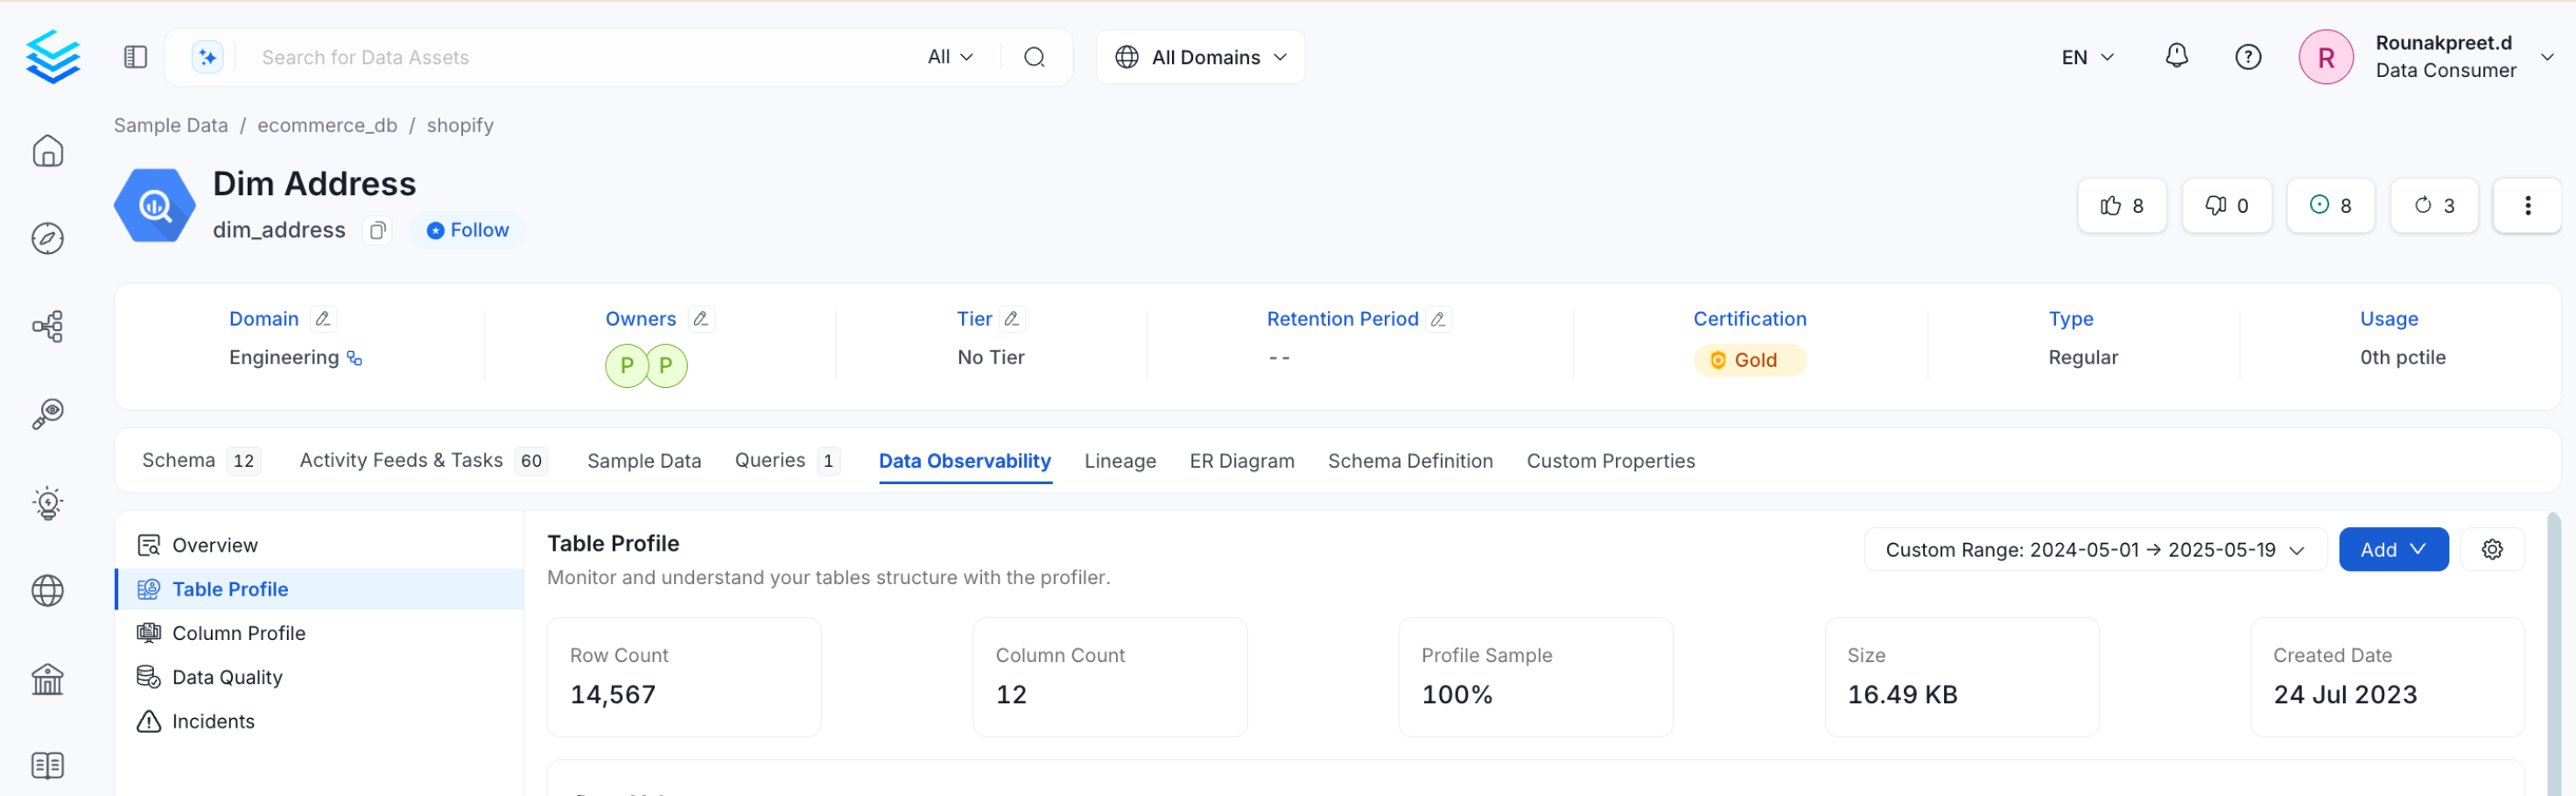Toggle the thumbs down dislike vote

coord(2226,206)
